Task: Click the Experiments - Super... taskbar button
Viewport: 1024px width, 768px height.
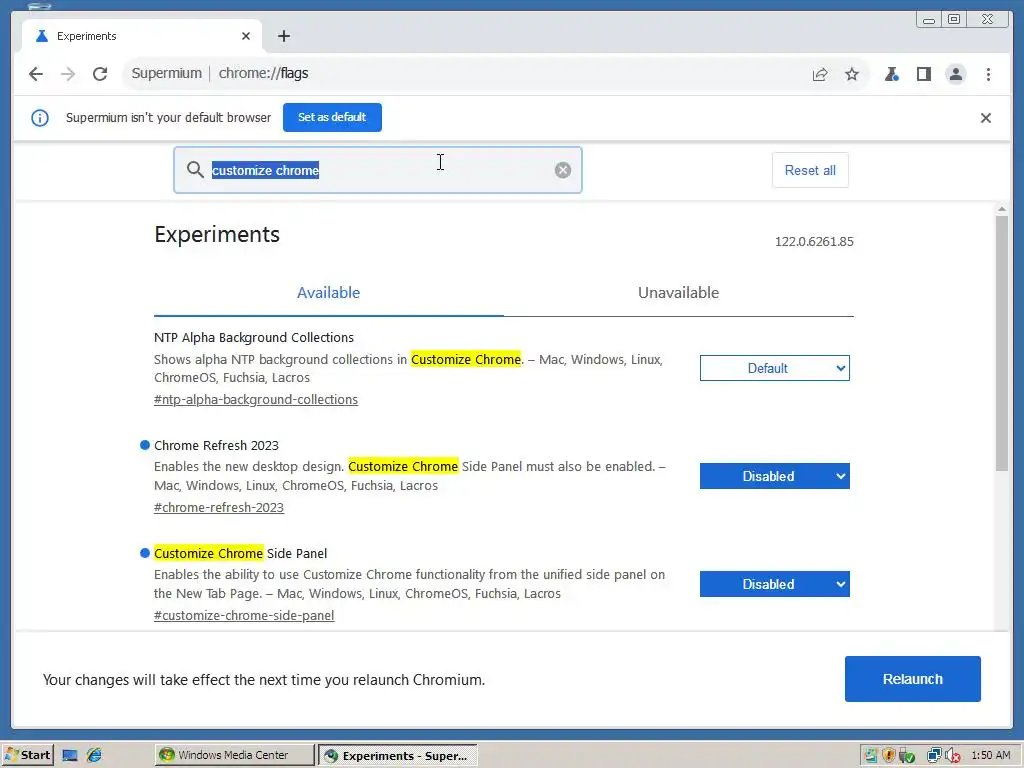Action: point(398,756)
